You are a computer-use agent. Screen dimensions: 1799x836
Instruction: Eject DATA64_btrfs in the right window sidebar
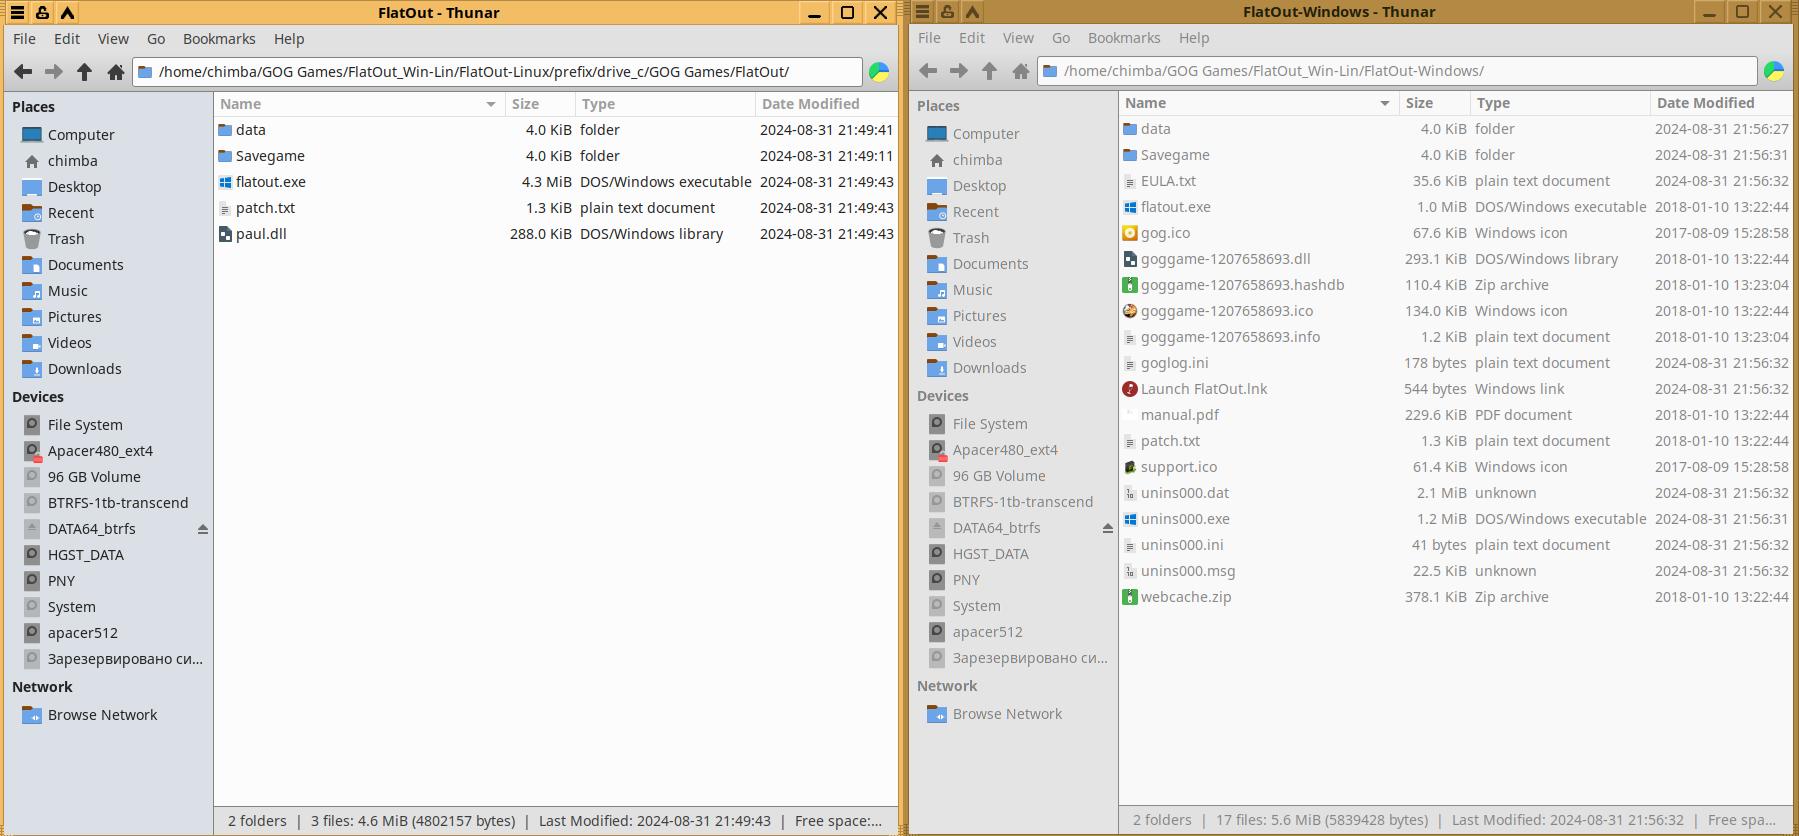click(x=1108, y=528)
